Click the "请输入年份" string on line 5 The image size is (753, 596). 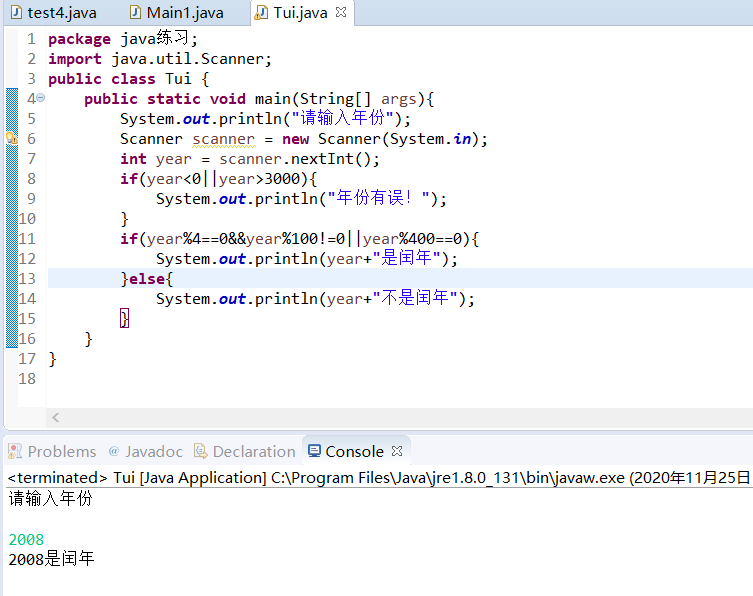[x=343, y=118]
